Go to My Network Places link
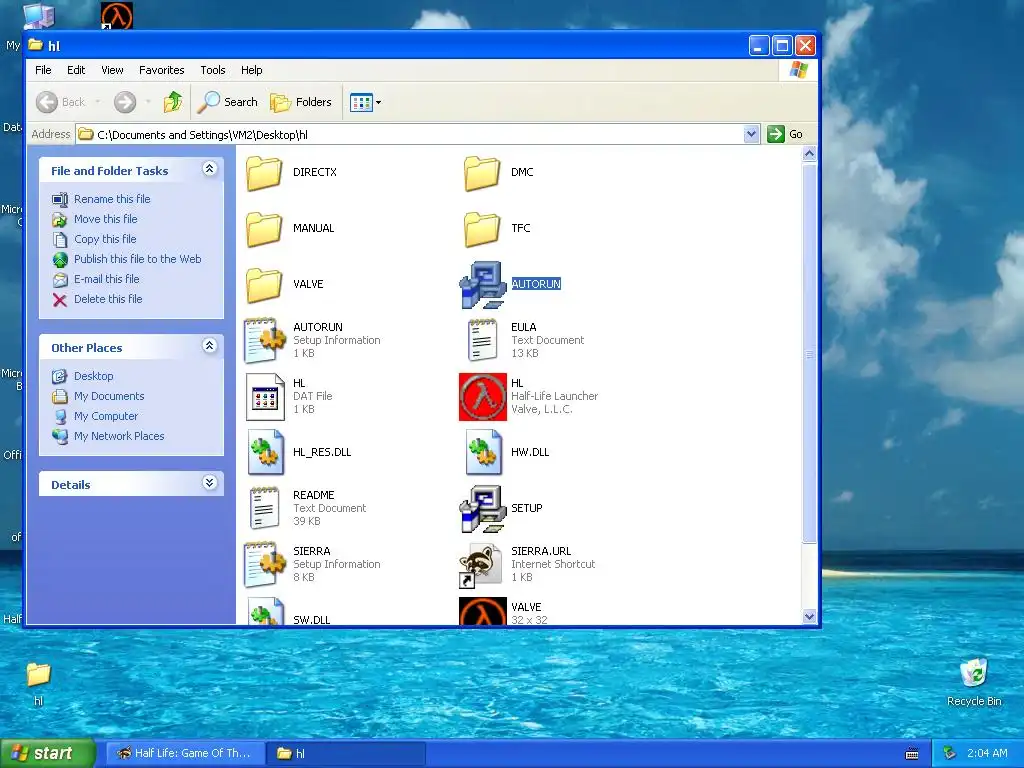1024x768 pixels. point(119,436)
